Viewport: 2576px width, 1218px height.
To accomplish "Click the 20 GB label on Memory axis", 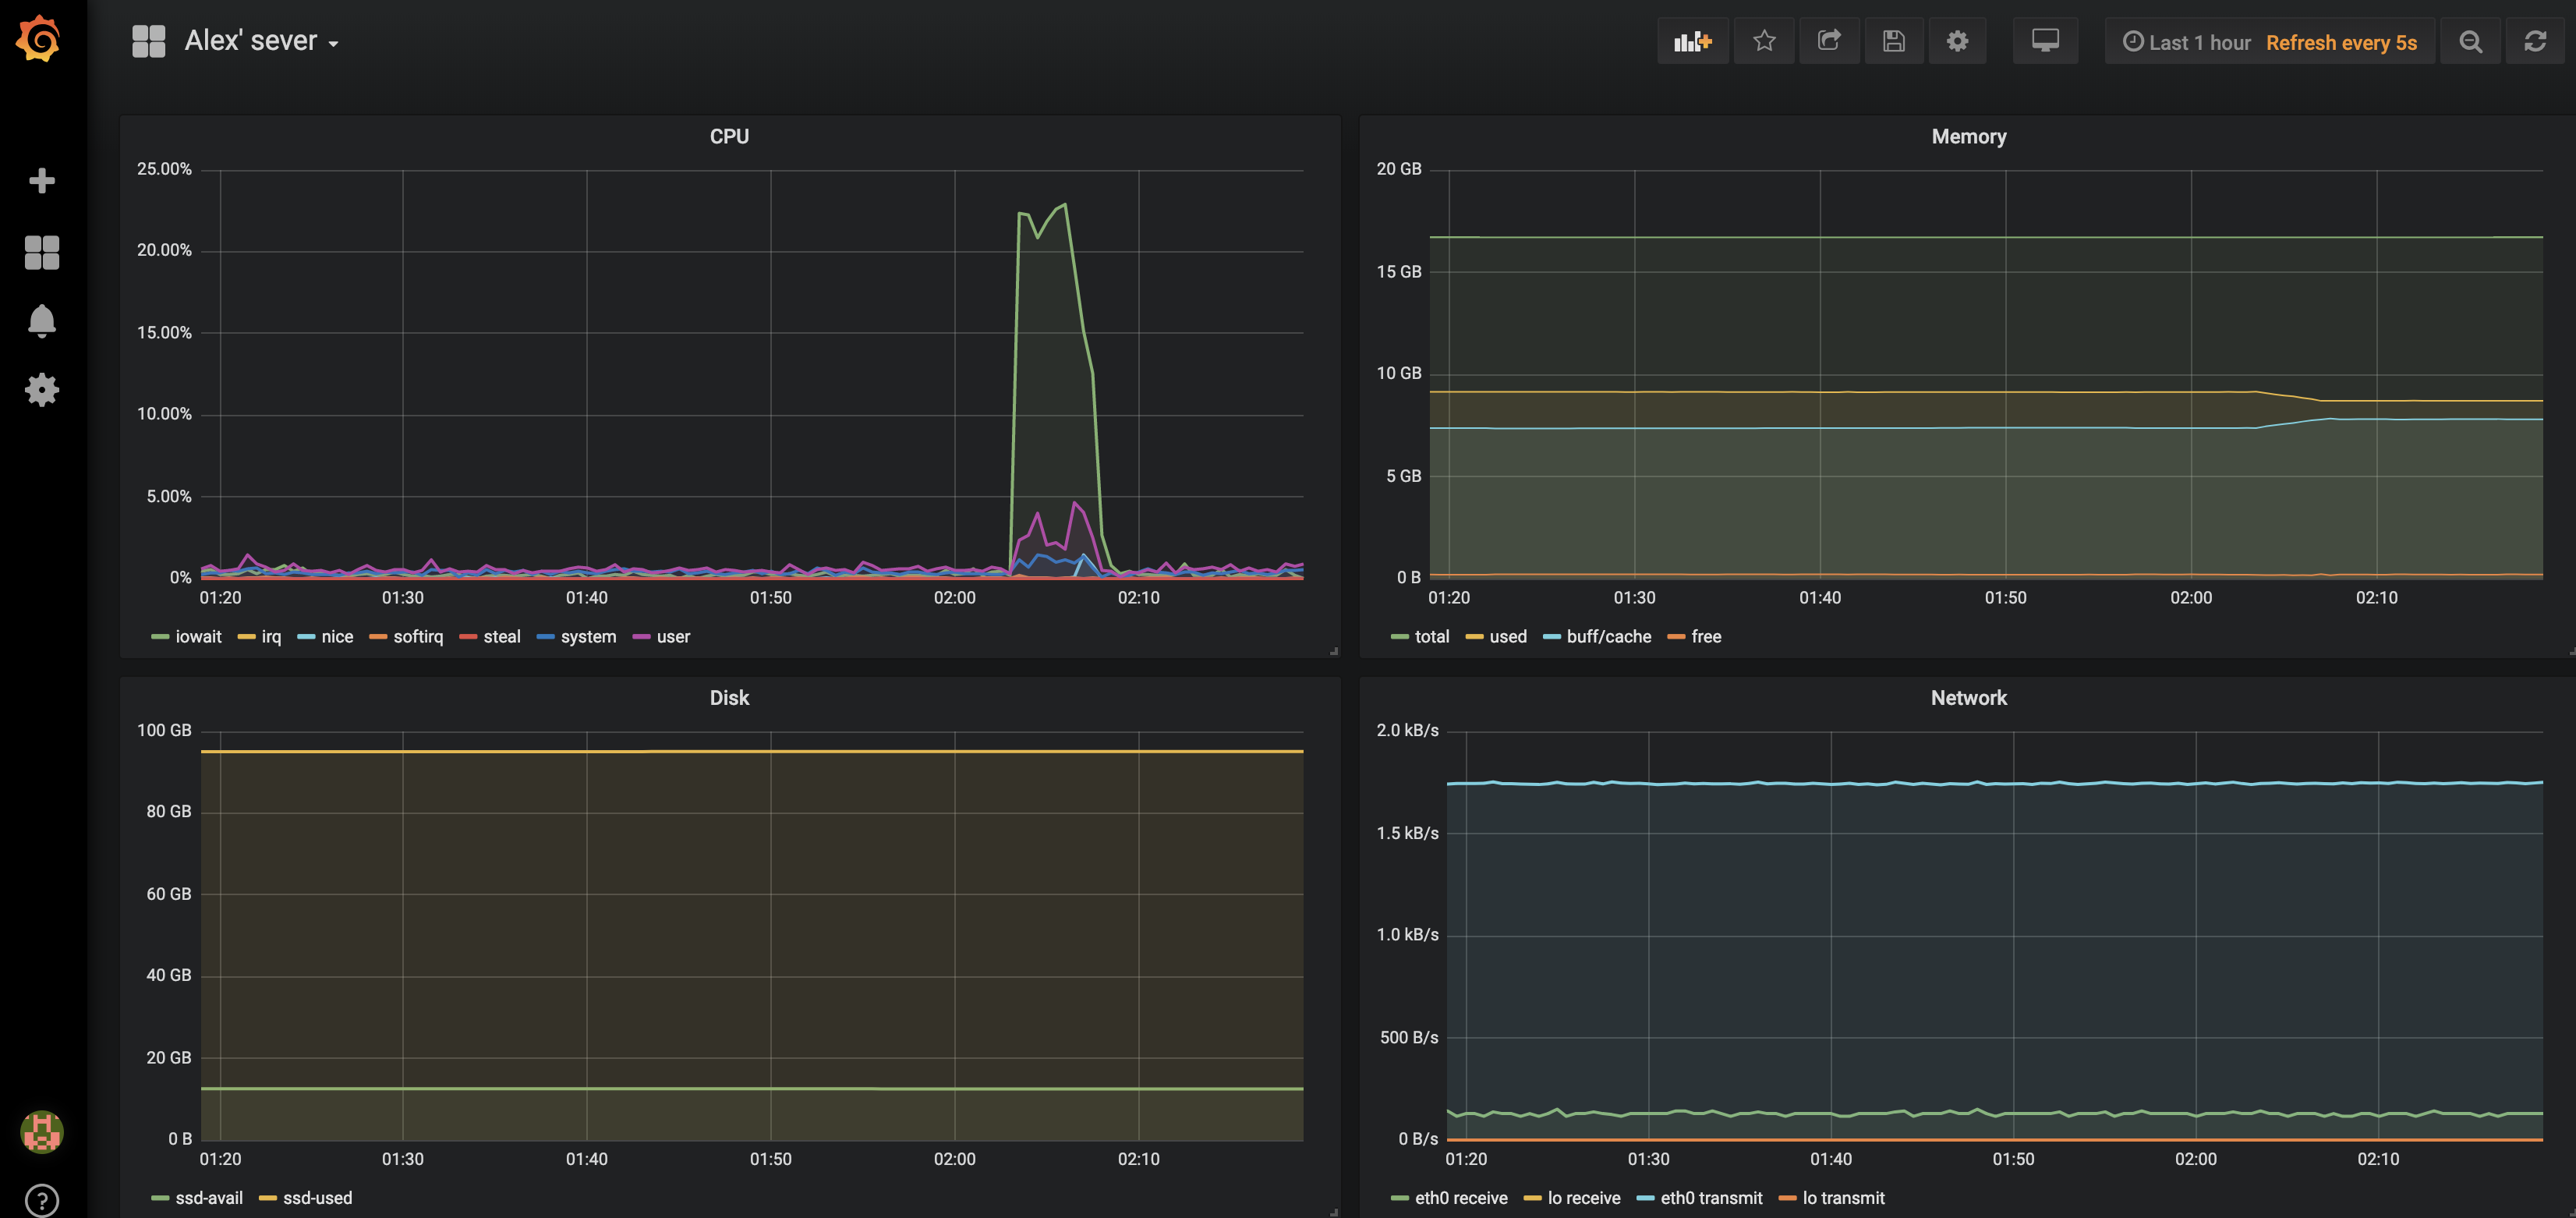I will [1398, 169].
